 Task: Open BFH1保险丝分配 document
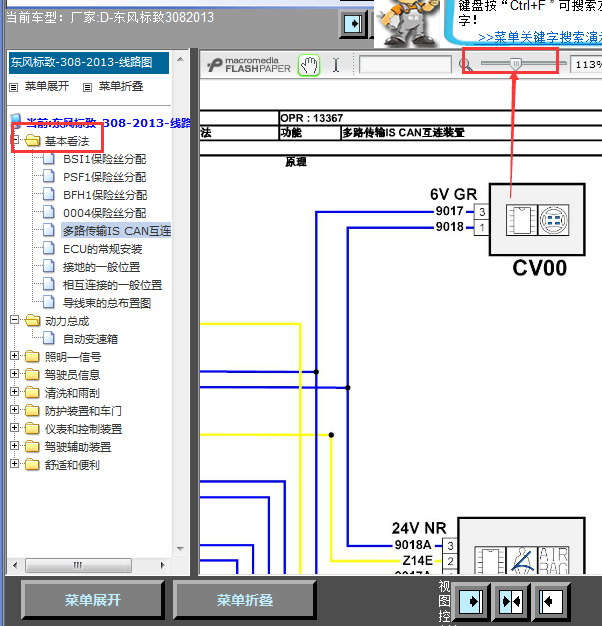click(x=105, y=195)
